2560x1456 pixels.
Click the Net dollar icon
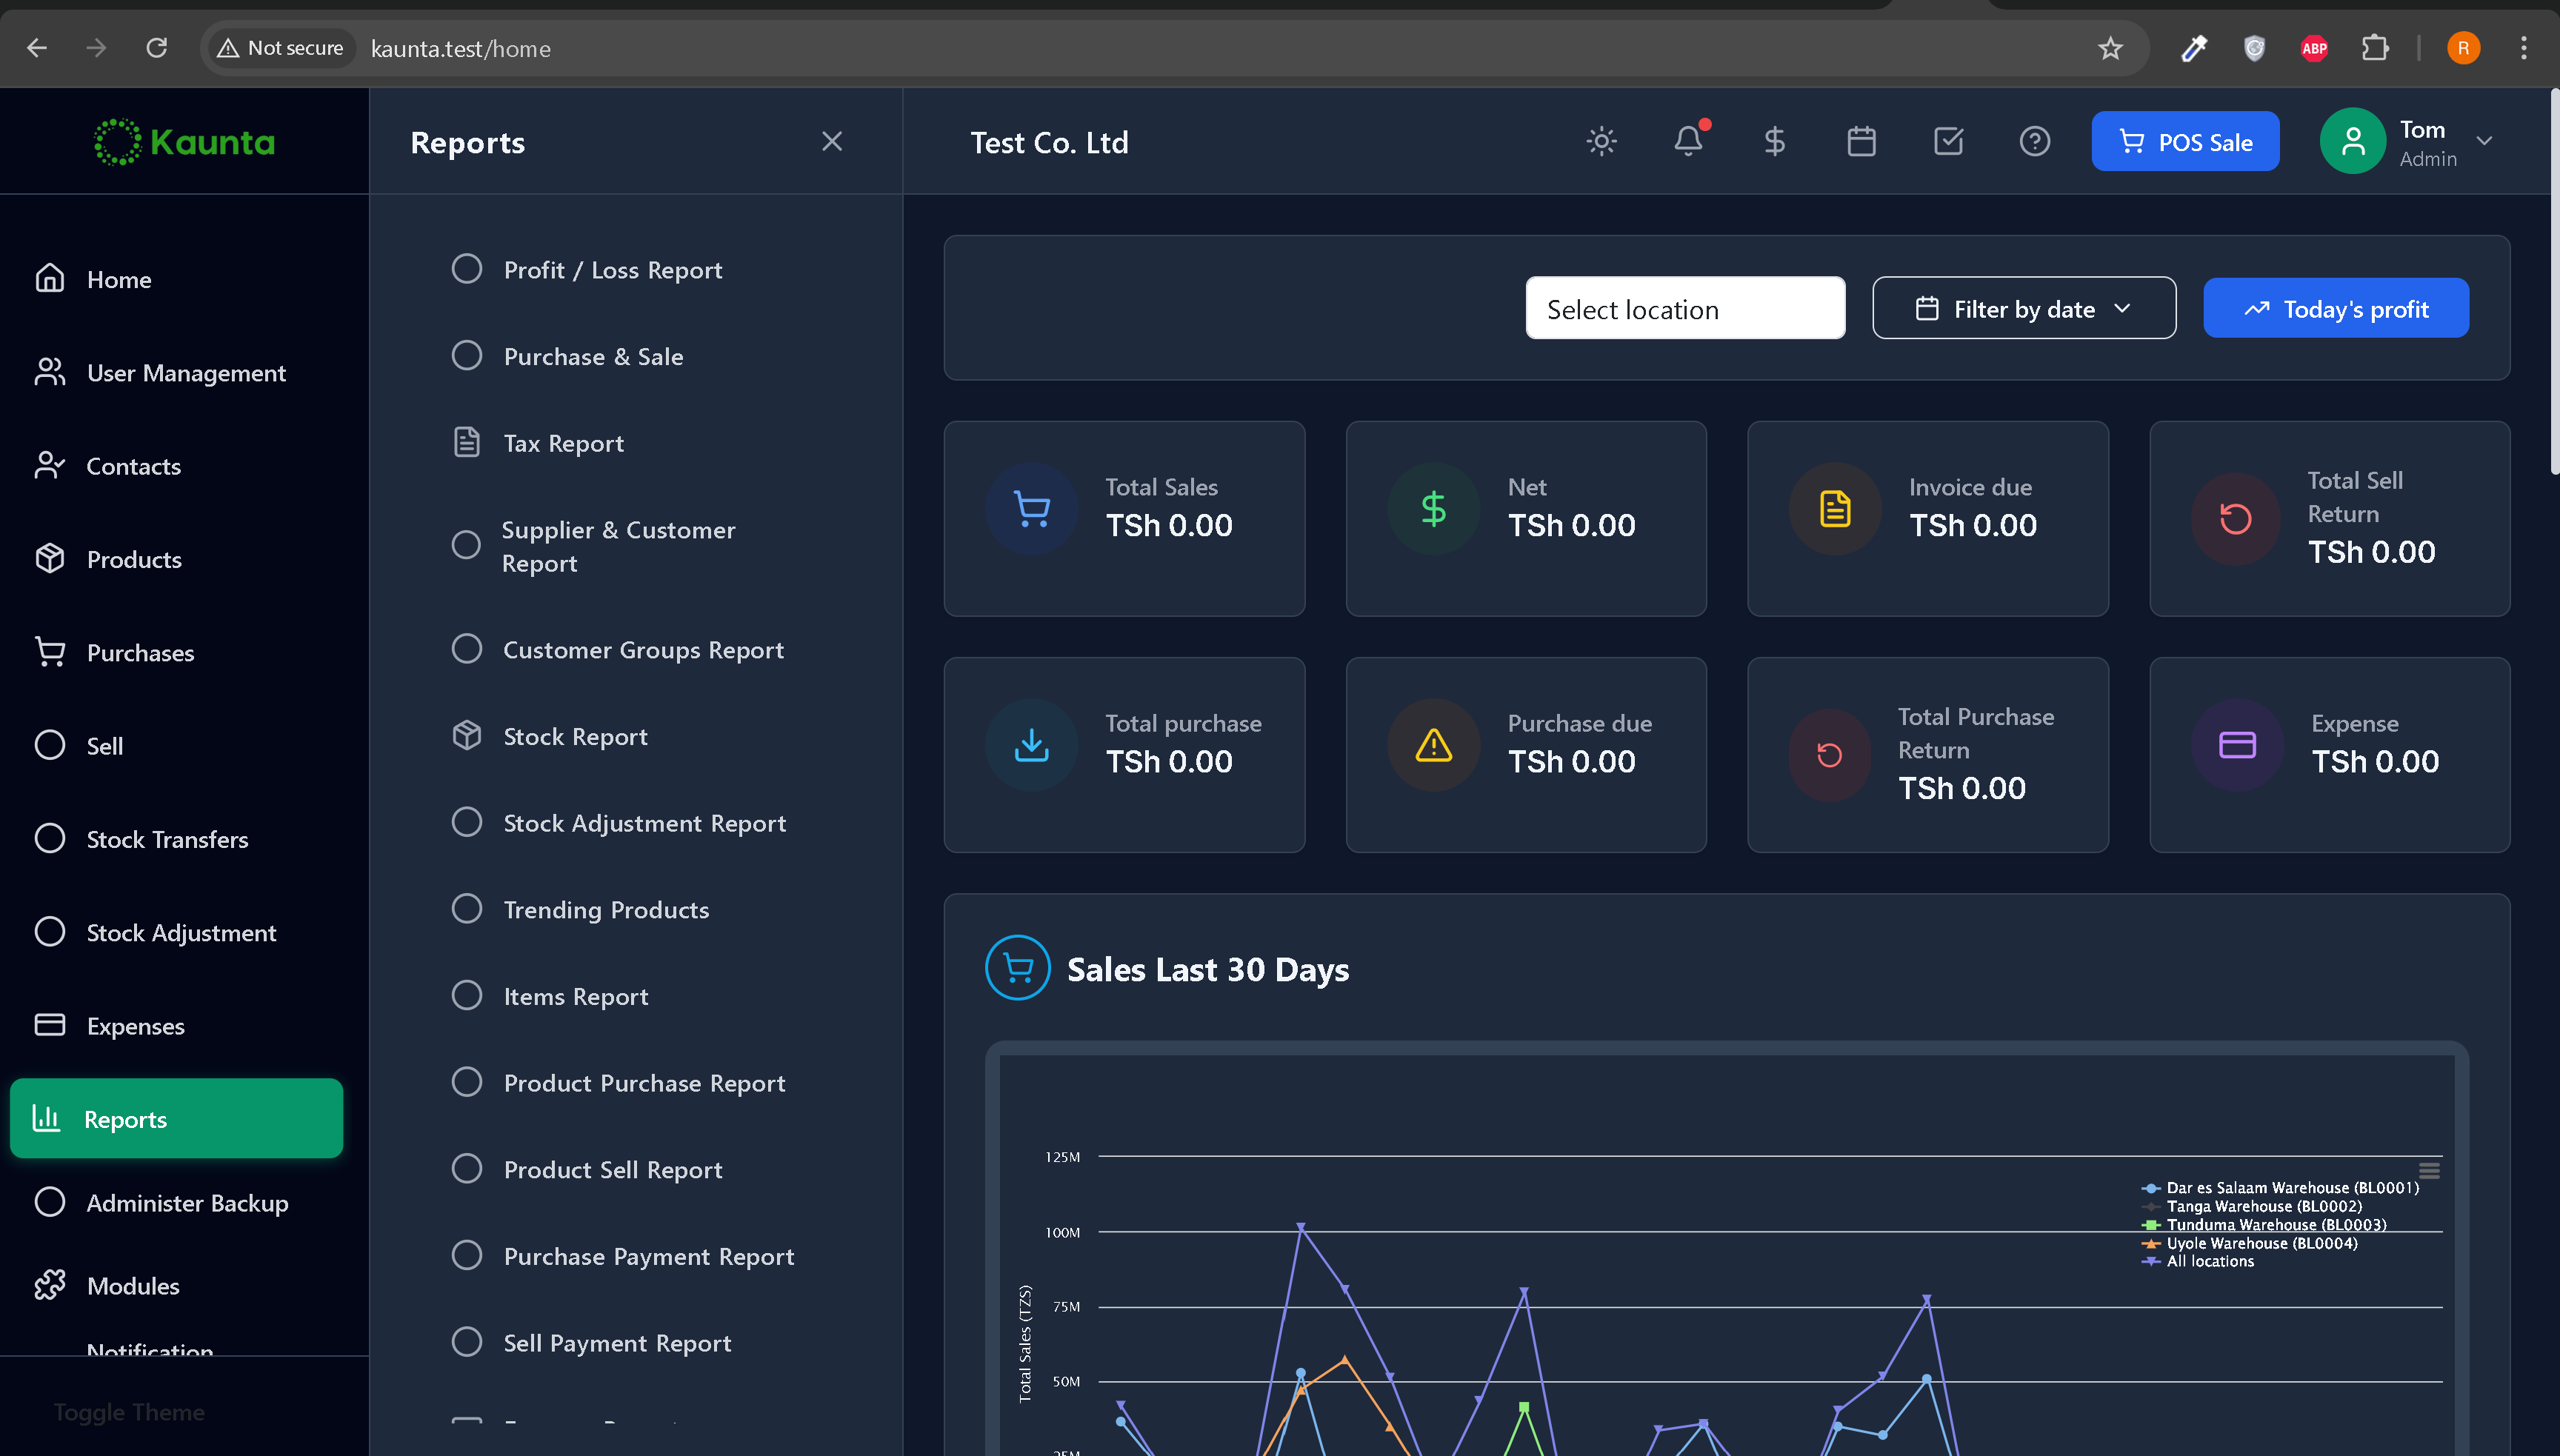(x=1433, y=509)
